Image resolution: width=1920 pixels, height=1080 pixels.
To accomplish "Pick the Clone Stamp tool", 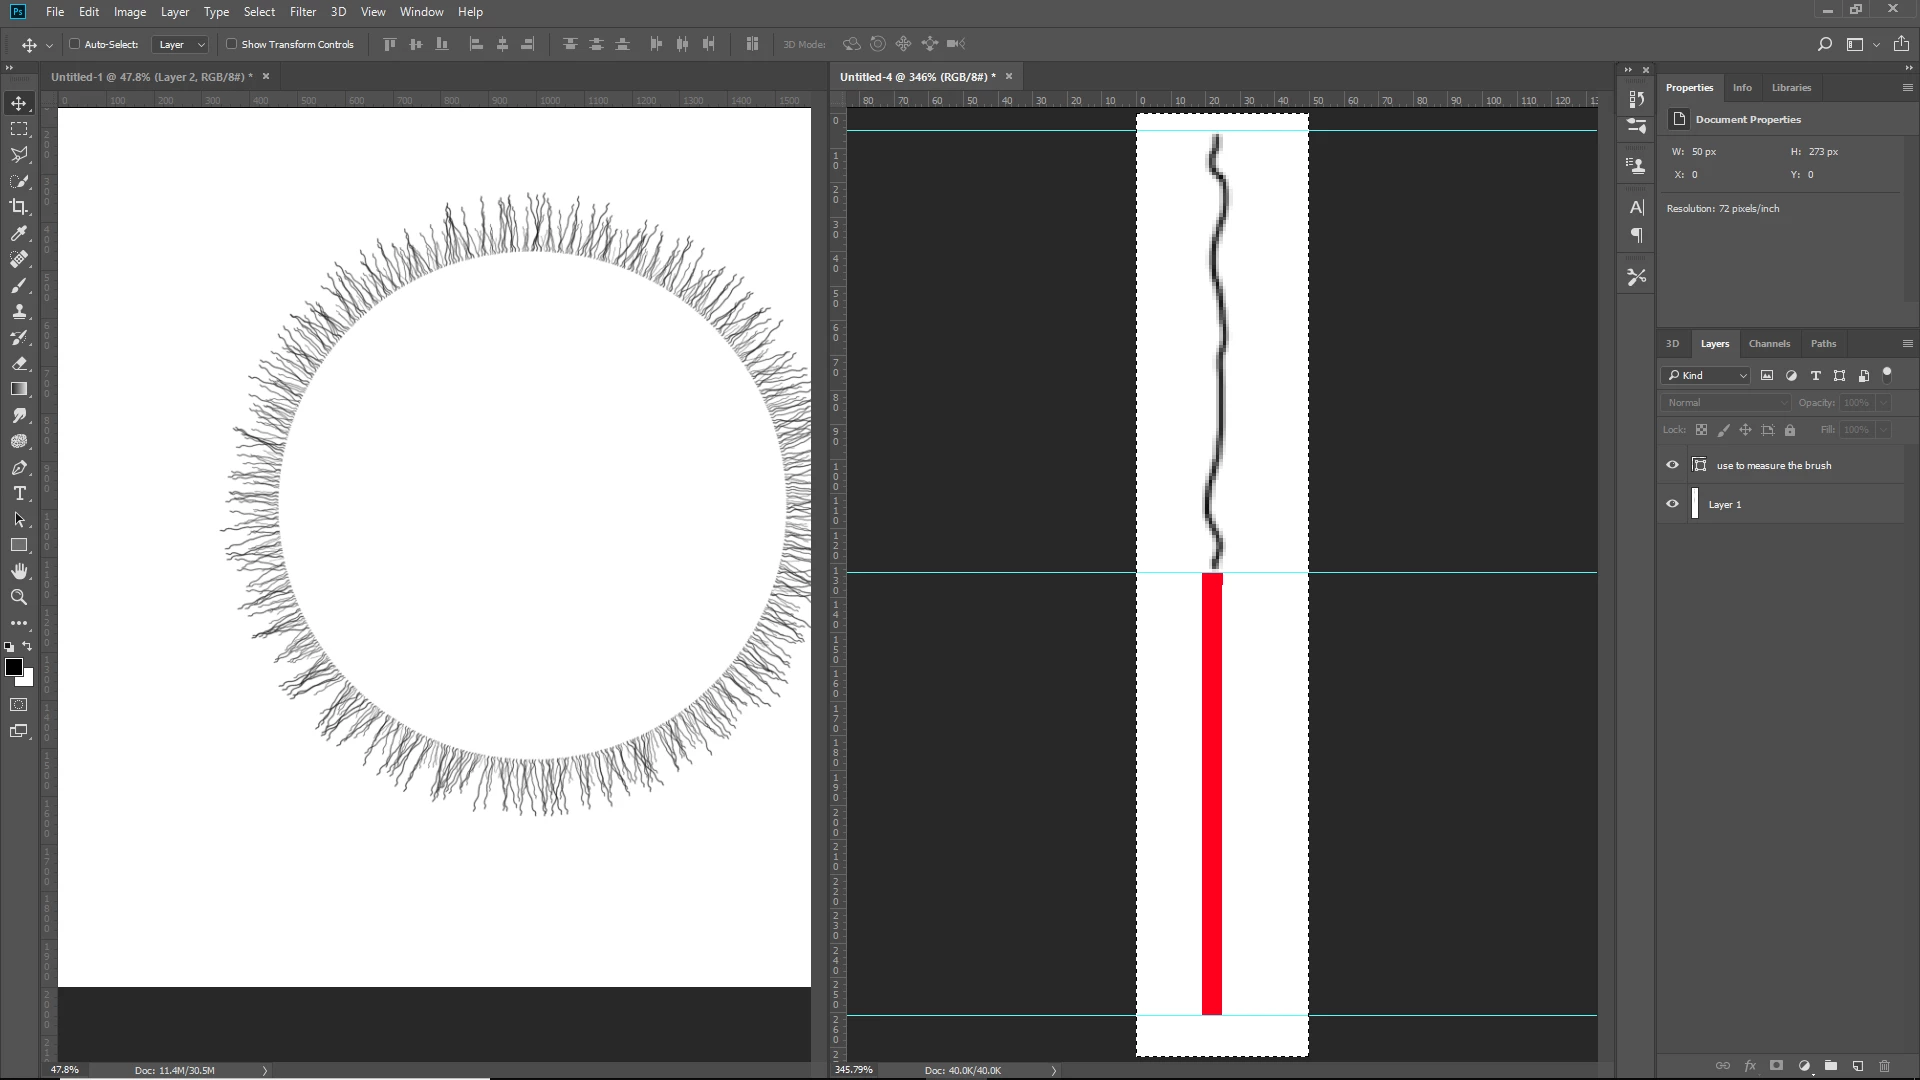I will coord(19,311).
